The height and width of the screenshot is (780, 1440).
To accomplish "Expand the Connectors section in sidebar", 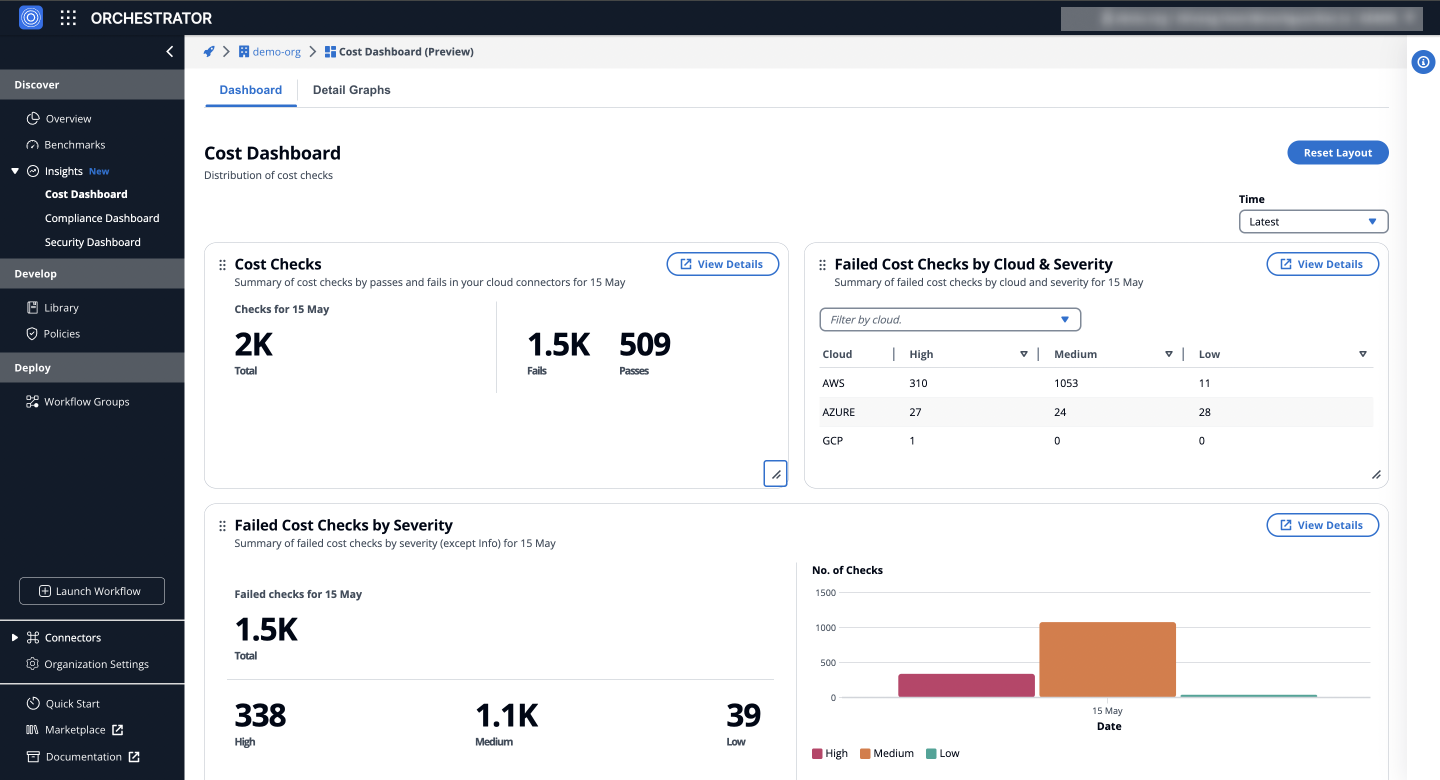I will pyautogui.click(x=13, y=637).
